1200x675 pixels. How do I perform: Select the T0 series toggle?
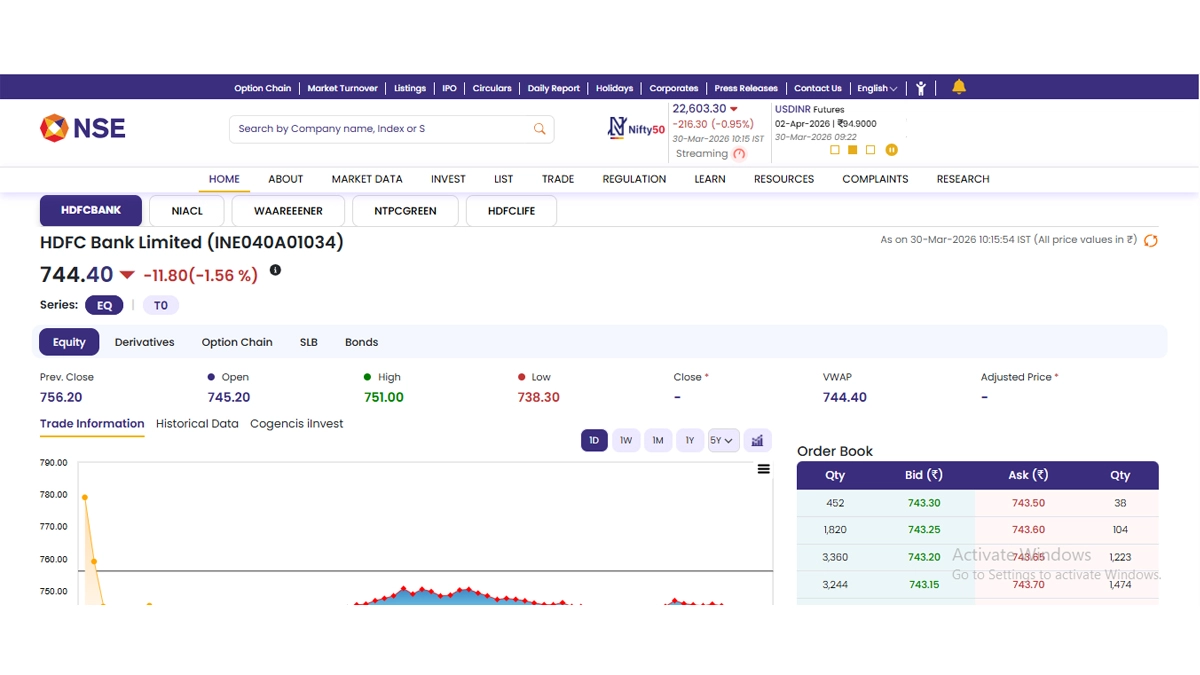[161, 305]
